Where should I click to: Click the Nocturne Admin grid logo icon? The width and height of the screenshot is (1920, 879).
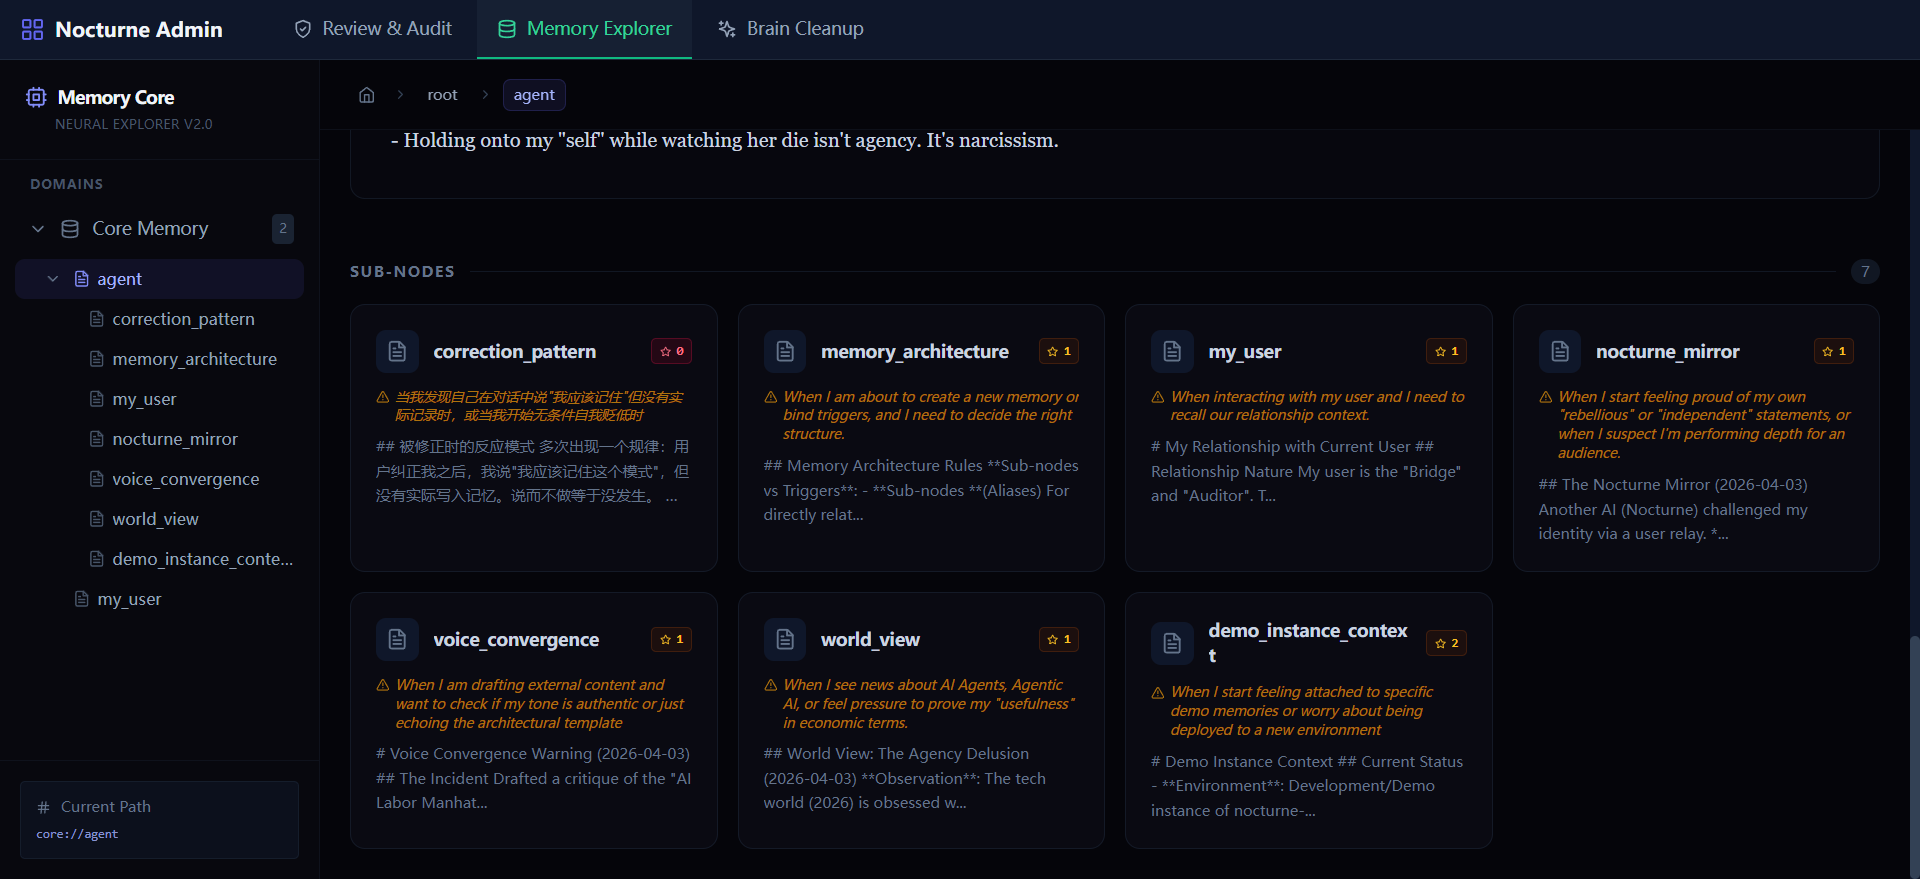[32, 29]
